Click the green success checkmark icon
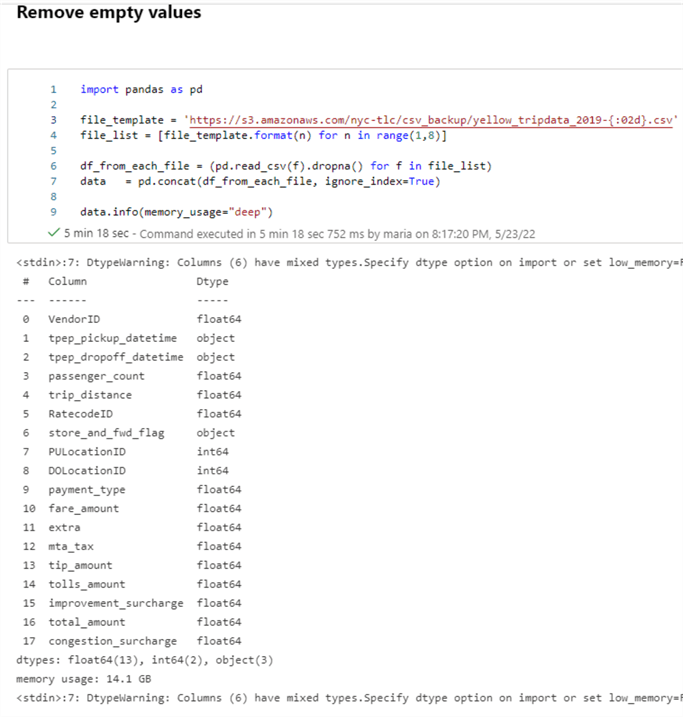The width and height of the screenshot is (683, 717). point(53,233)
